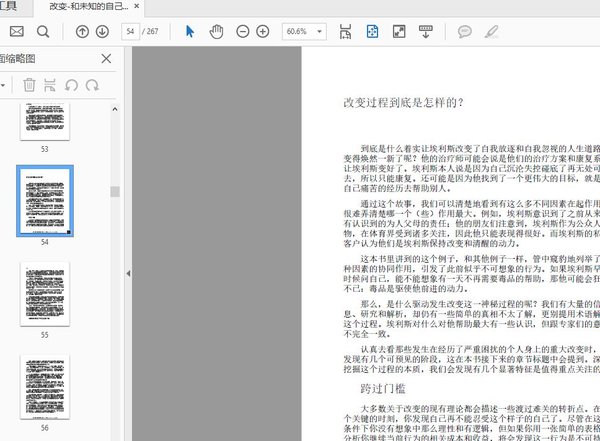
Task: Click the page number field showing 54
Action: click(x=131, y=31)
